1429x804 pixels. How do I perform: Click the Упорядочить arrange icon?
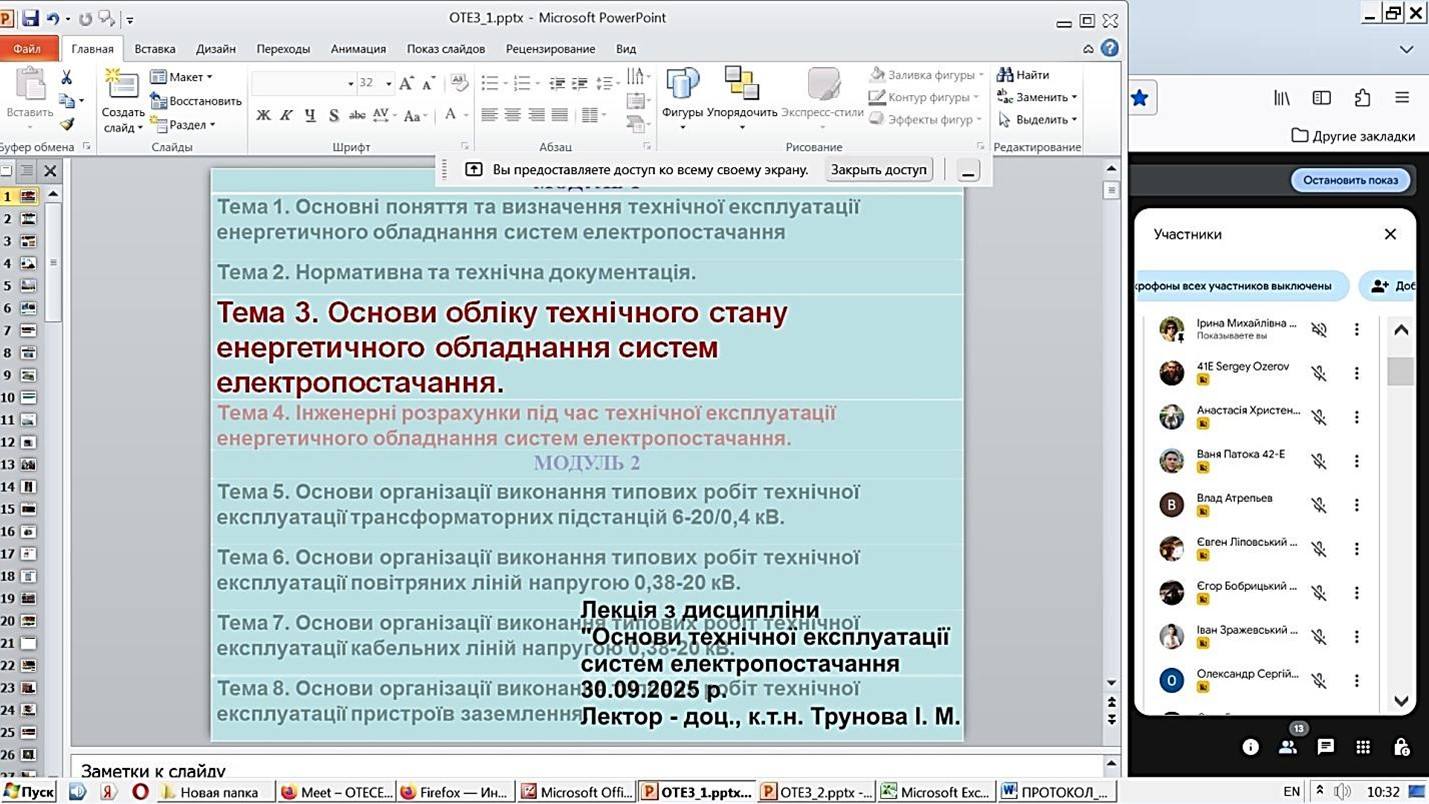tap(741, 86)
